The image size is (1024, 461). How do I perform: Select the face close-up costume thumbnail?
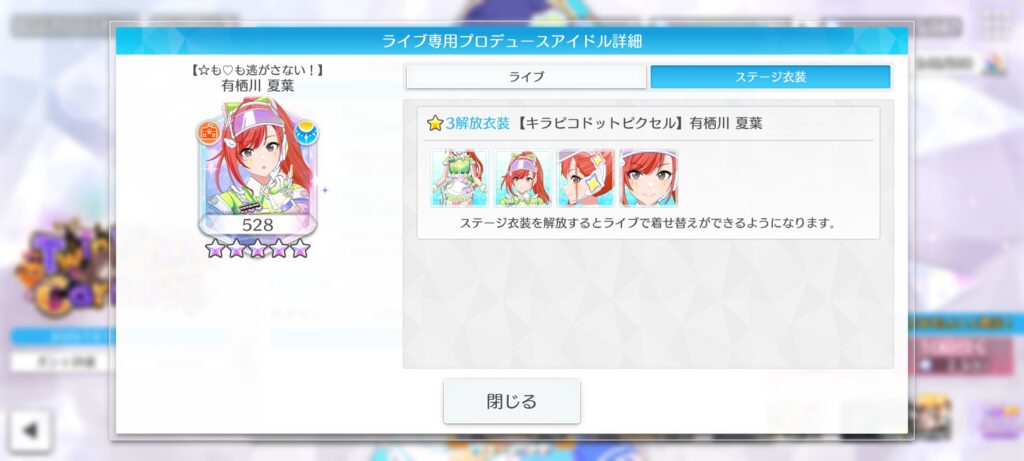click(x=649, y=178)
